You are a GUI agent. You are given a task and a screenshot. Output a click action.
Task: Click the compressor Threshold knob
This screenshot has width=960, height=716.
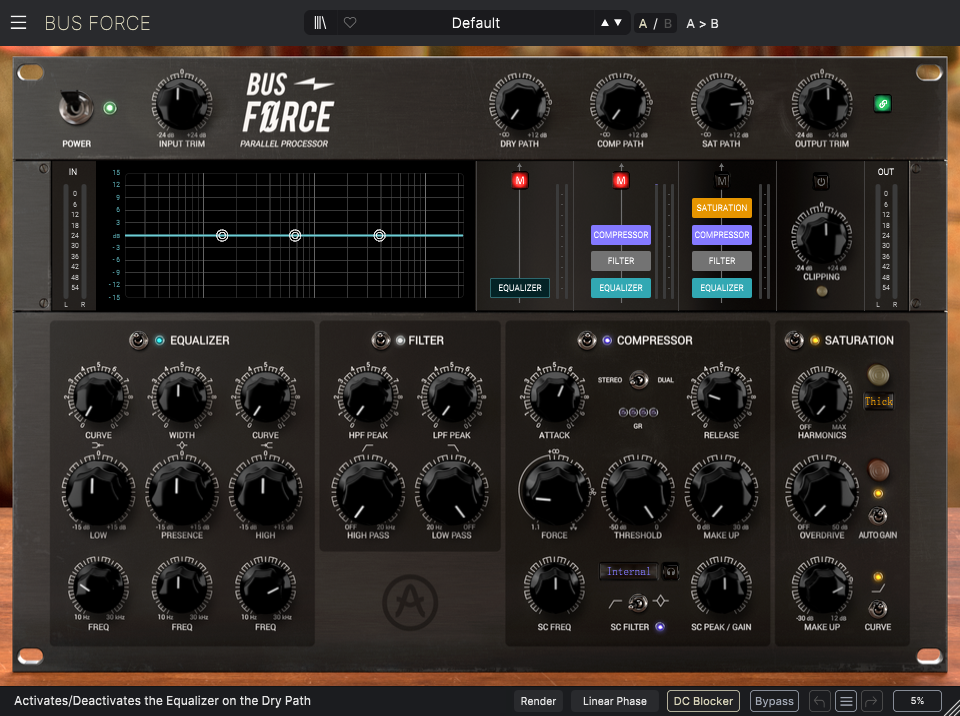coord(637,492)
